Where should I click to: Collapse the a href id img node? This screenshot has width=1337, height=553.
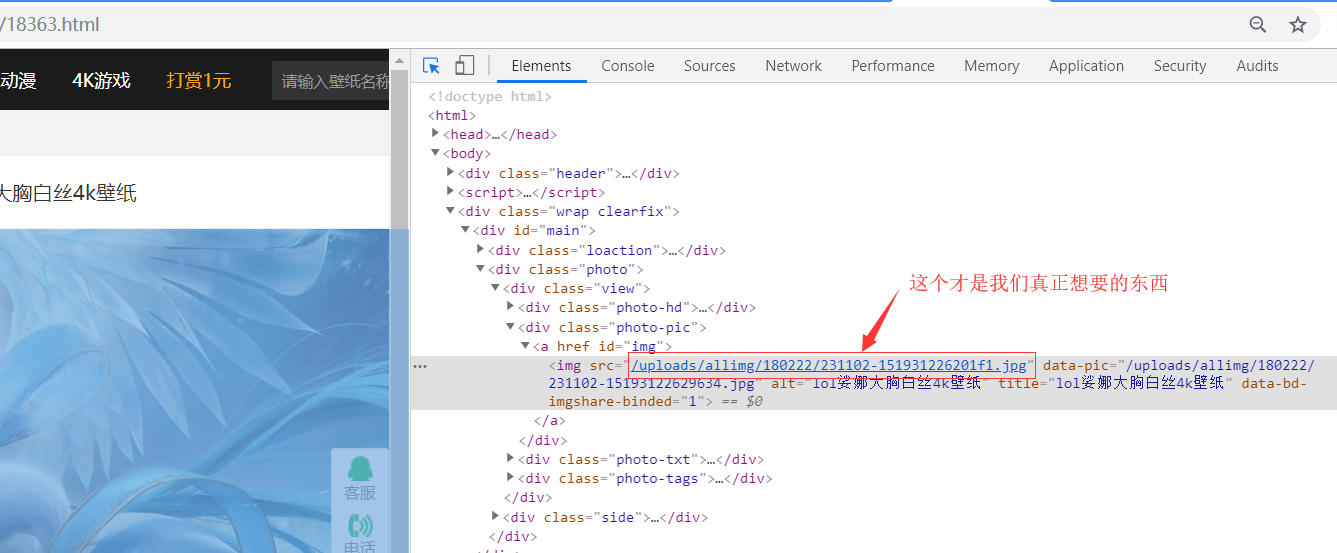[x=525, y=346]
